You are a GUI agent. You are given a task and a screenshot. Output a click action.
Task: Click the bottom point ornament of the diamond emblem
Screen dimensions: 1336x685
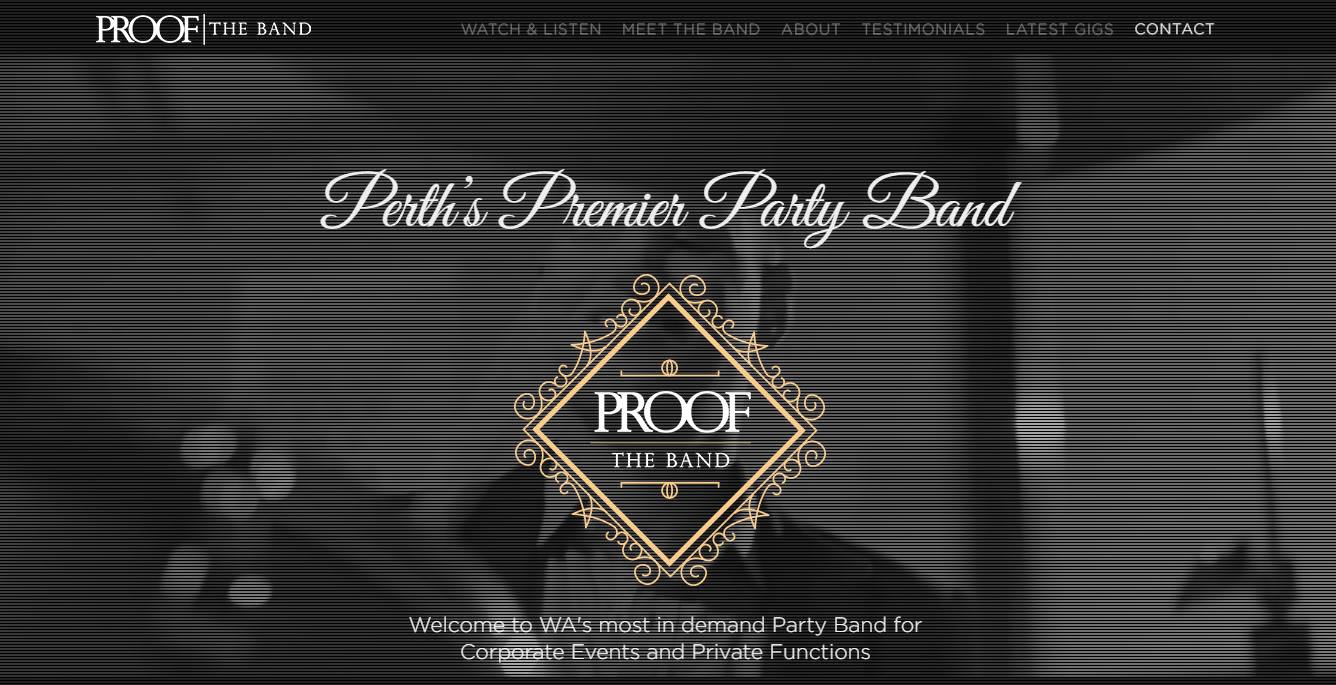[669, 574]
